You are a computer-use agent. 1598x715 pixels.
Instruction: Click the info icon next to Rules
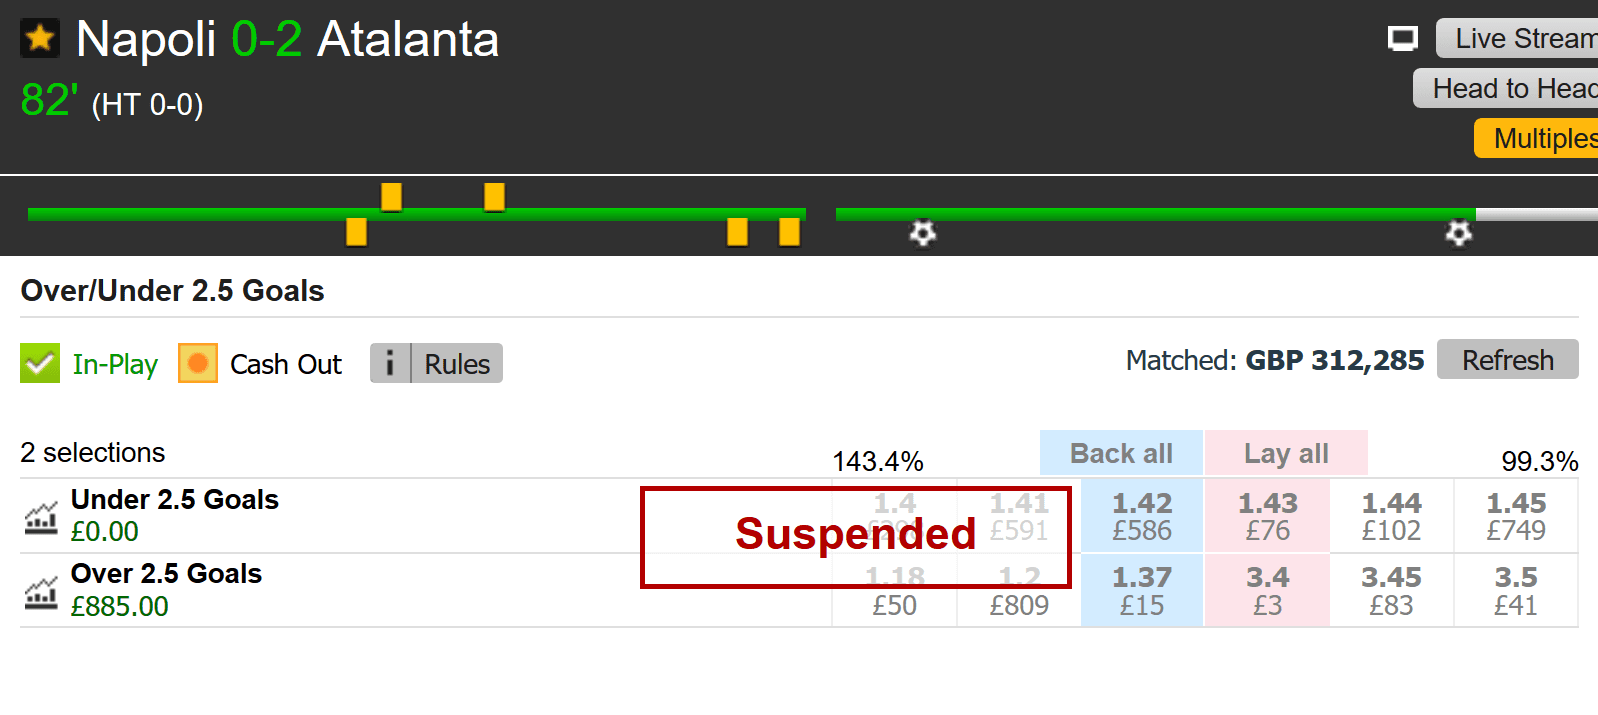[x=390, y=363]
